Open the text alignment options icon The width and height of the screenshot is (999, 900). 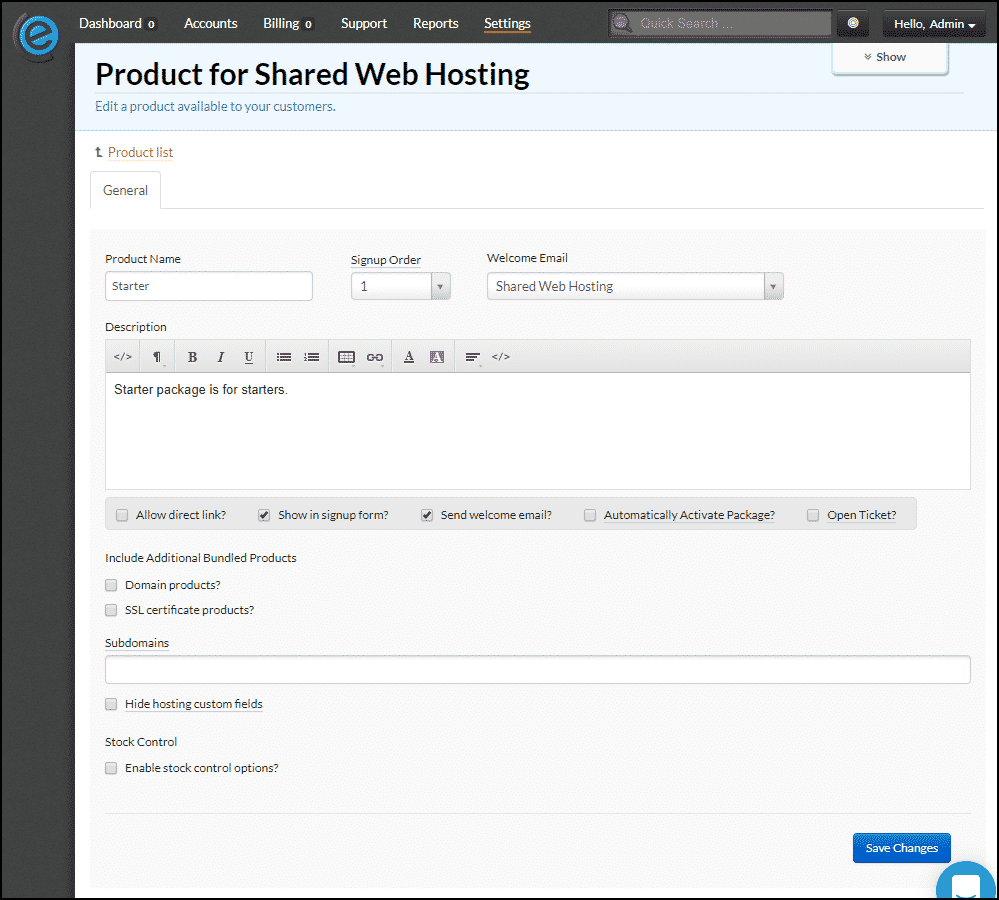472,357
